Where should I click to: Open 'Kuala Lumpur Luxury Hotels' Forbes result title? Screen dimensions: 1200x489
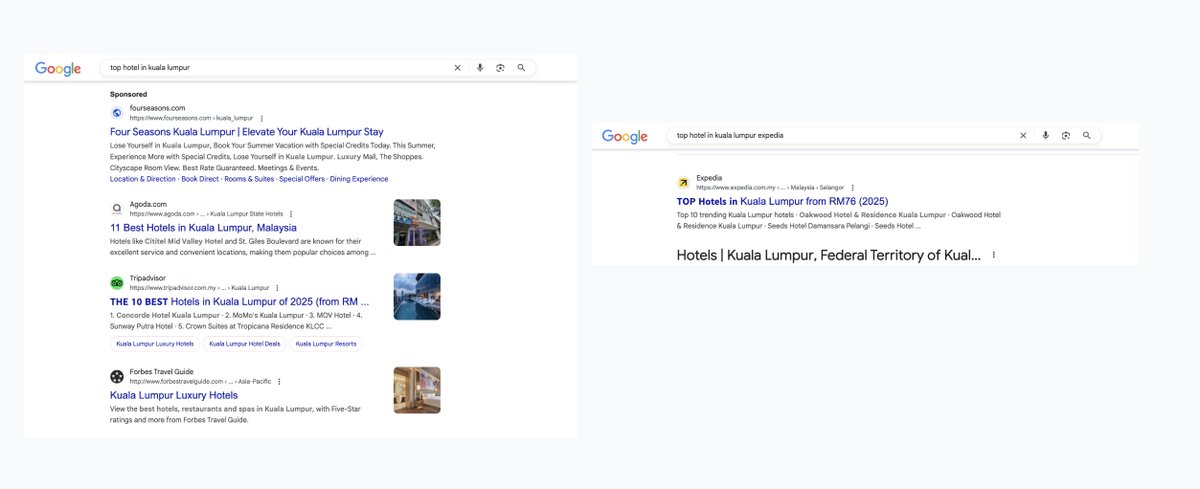pyautogui.click(x=174, y=395)
